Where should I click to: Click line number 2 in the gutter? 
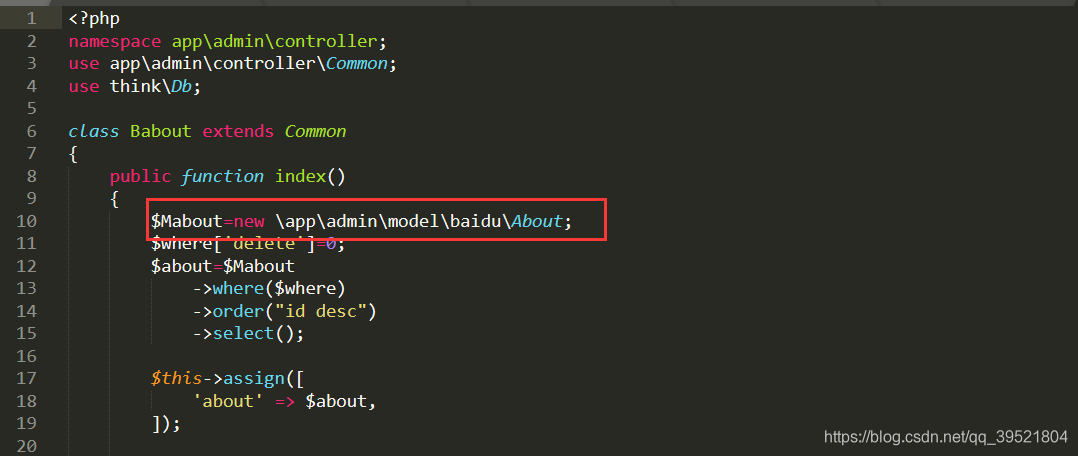[32, 41]
